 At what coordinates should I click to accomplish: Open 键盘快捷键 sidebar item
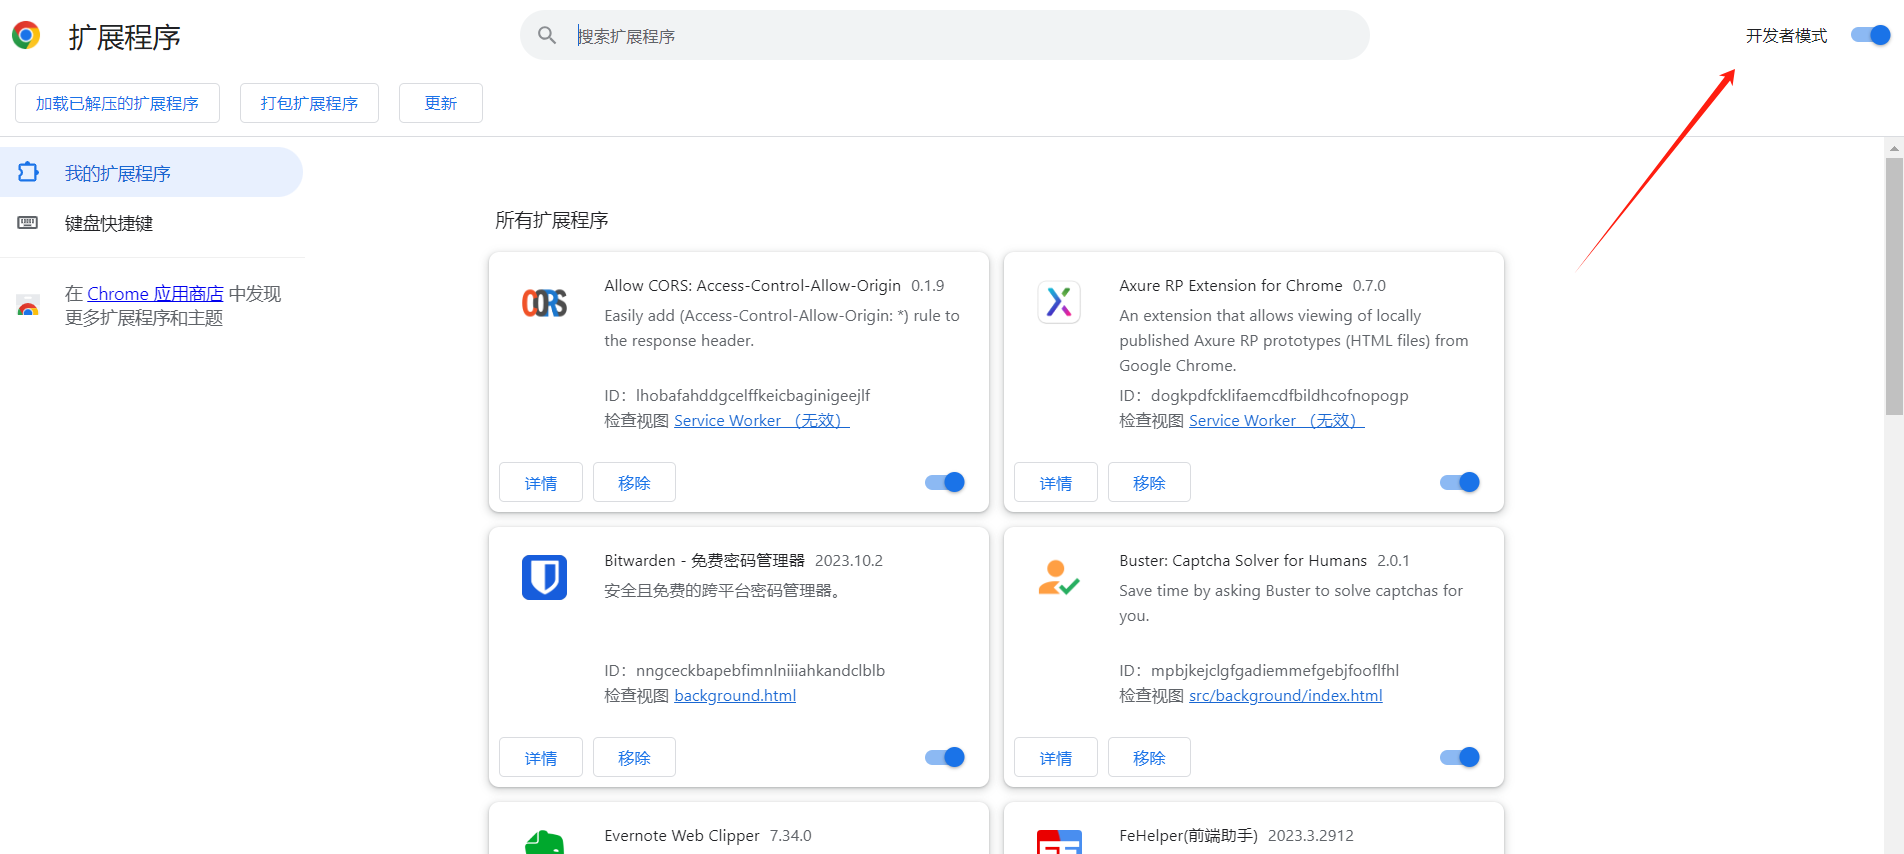click(109, 223)
